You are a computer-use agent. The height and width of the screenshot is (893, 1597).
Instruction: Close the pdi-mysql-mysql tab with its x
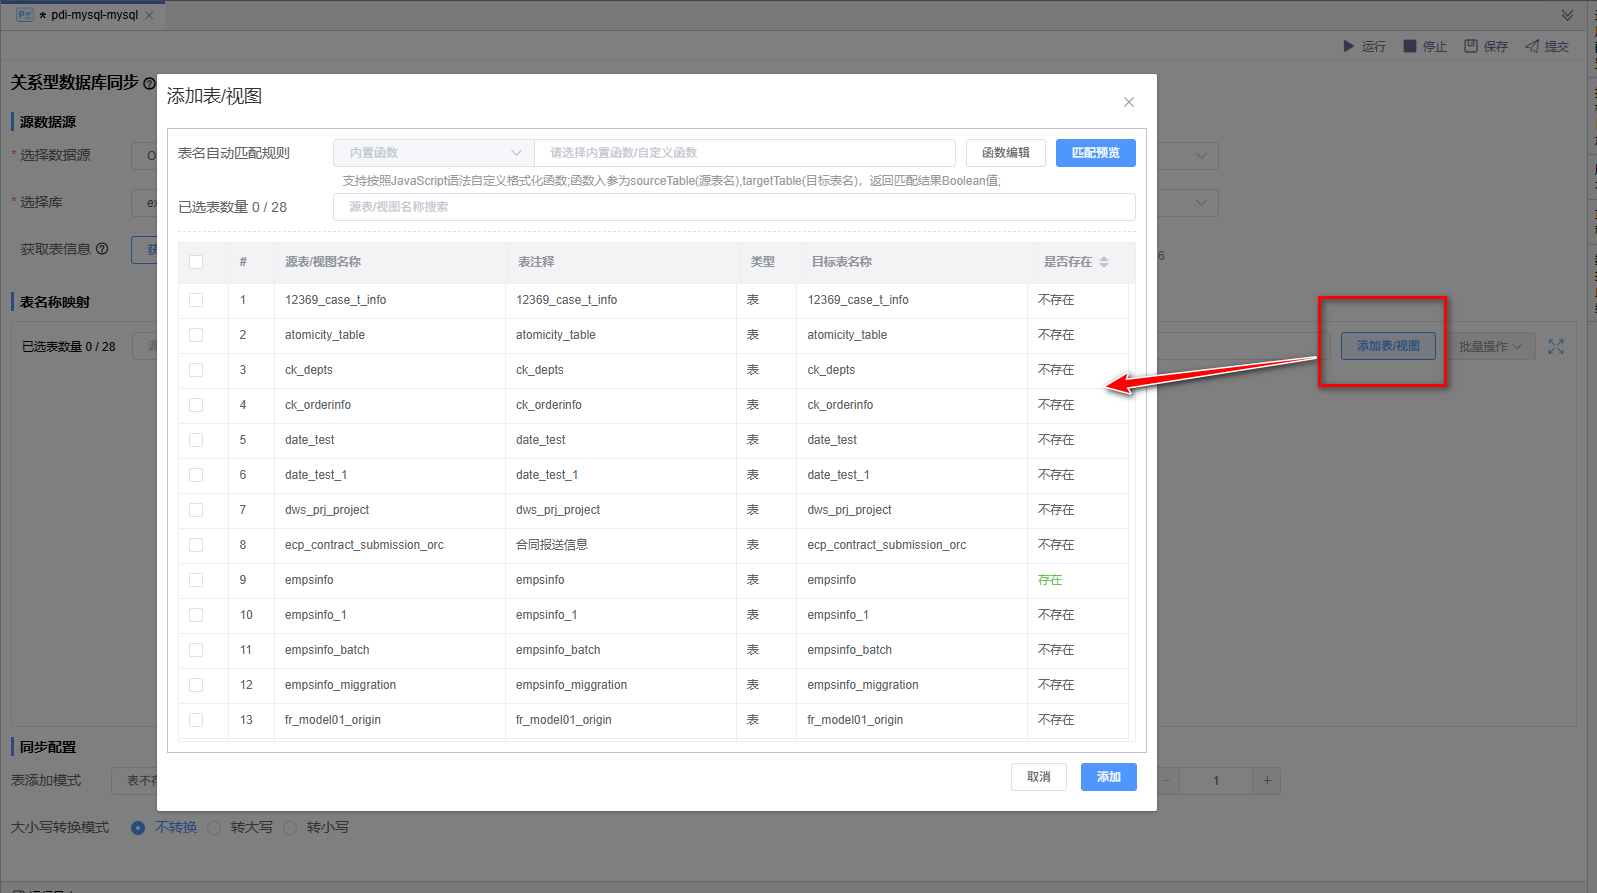(x=149, y=15)
